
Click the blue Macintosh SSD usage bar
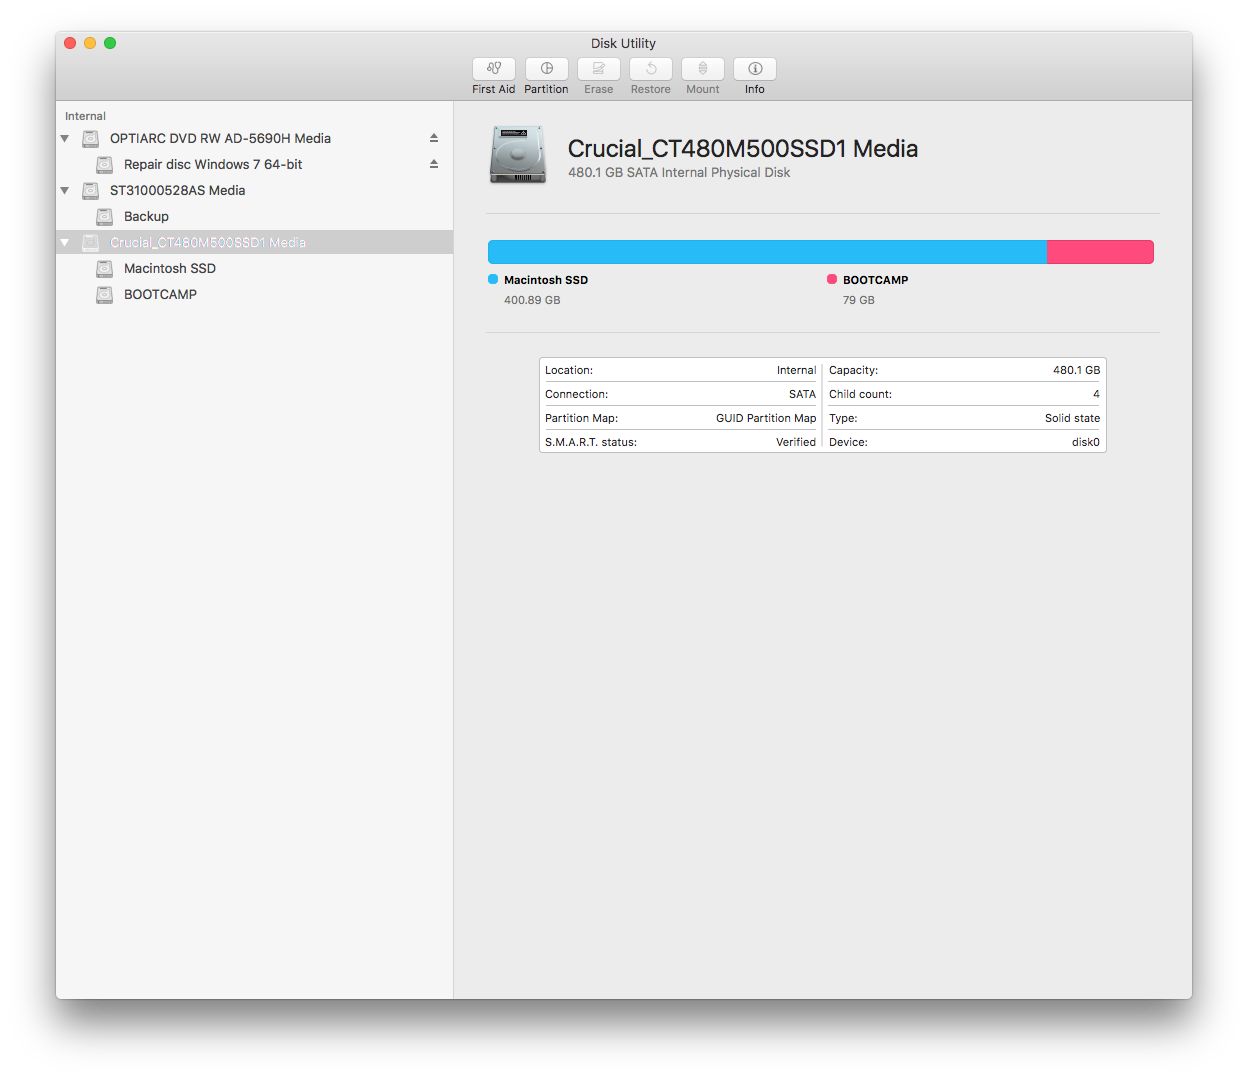[x=767, y=252]
